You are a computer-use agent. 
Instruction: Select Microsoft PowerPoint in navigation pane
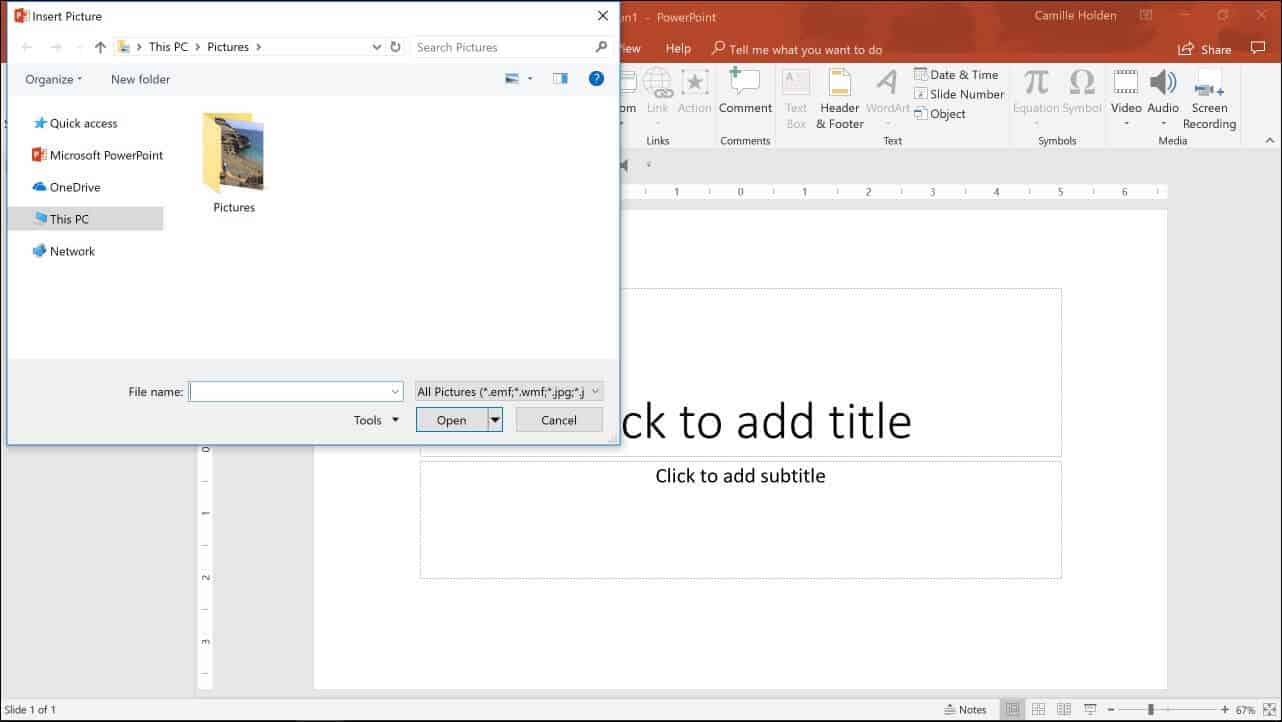pos(97,155)
